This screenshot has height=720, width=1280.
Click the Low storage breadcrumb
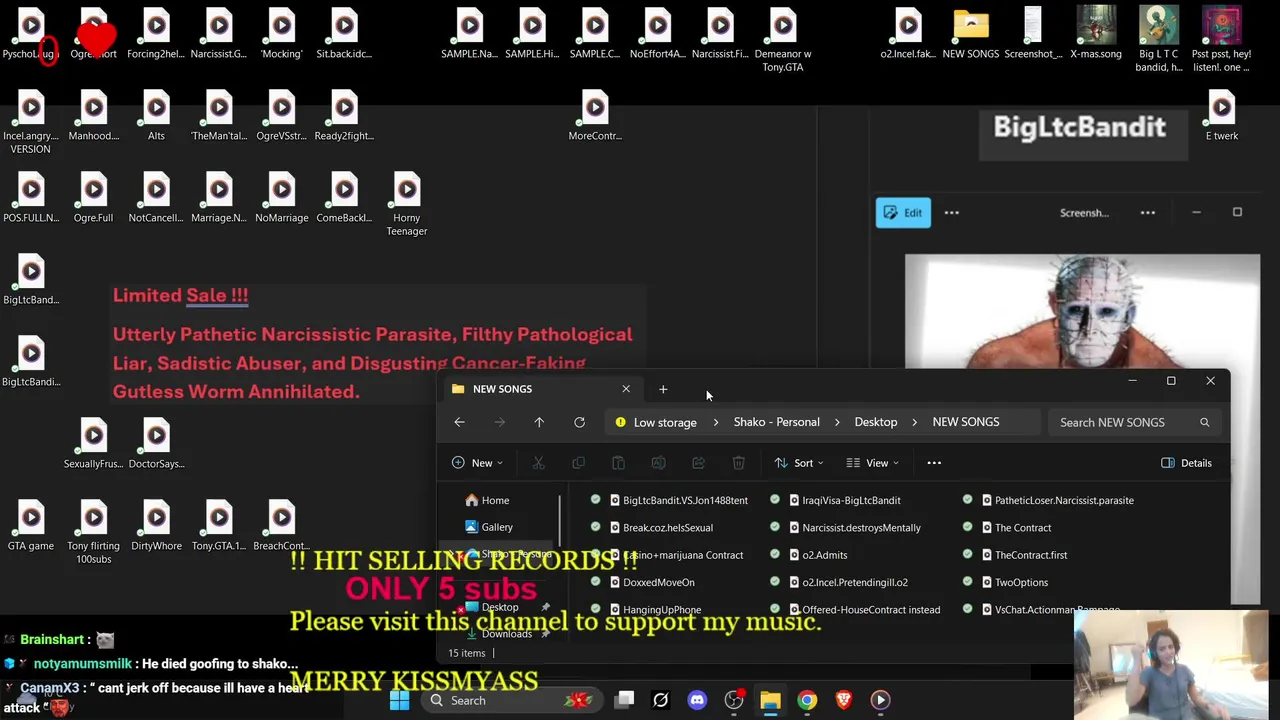click(665, 422)
